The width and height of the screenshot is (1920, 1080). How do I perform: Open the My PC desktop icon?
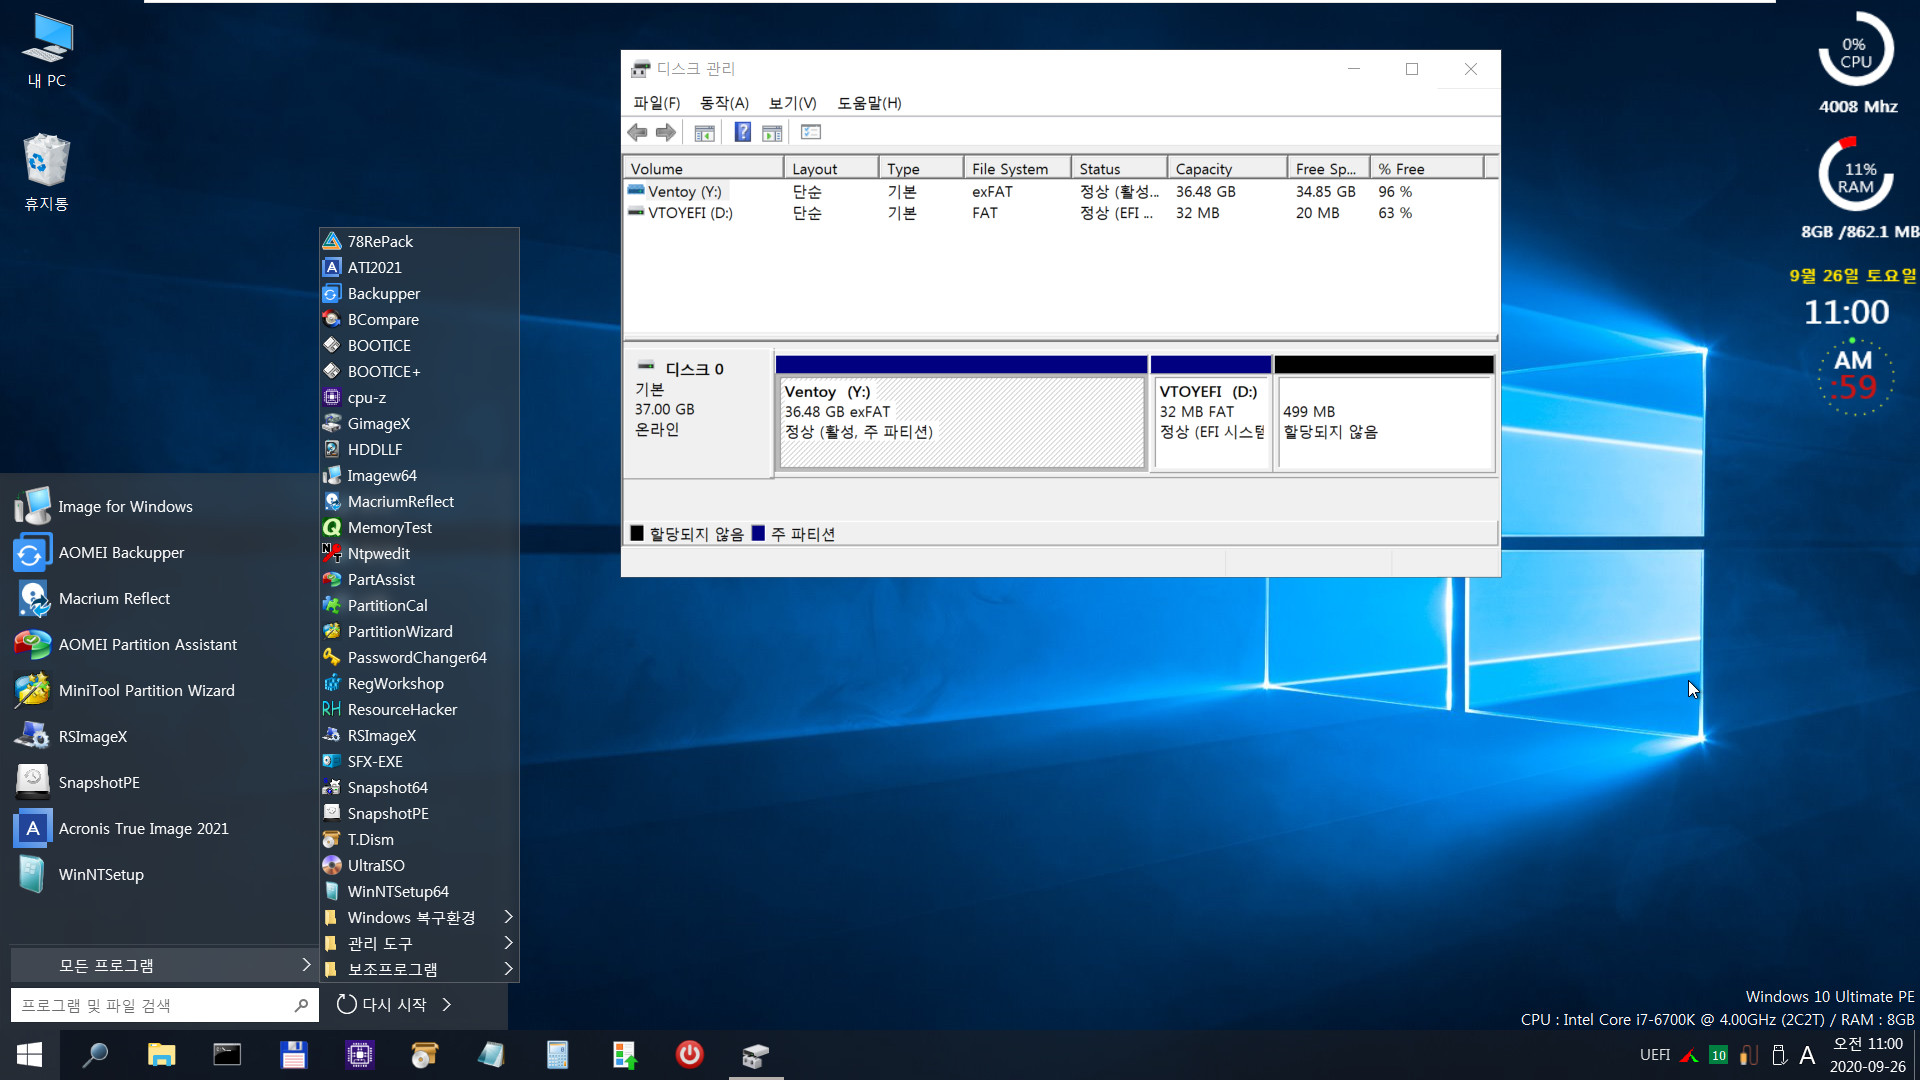[x=47, y=51]
